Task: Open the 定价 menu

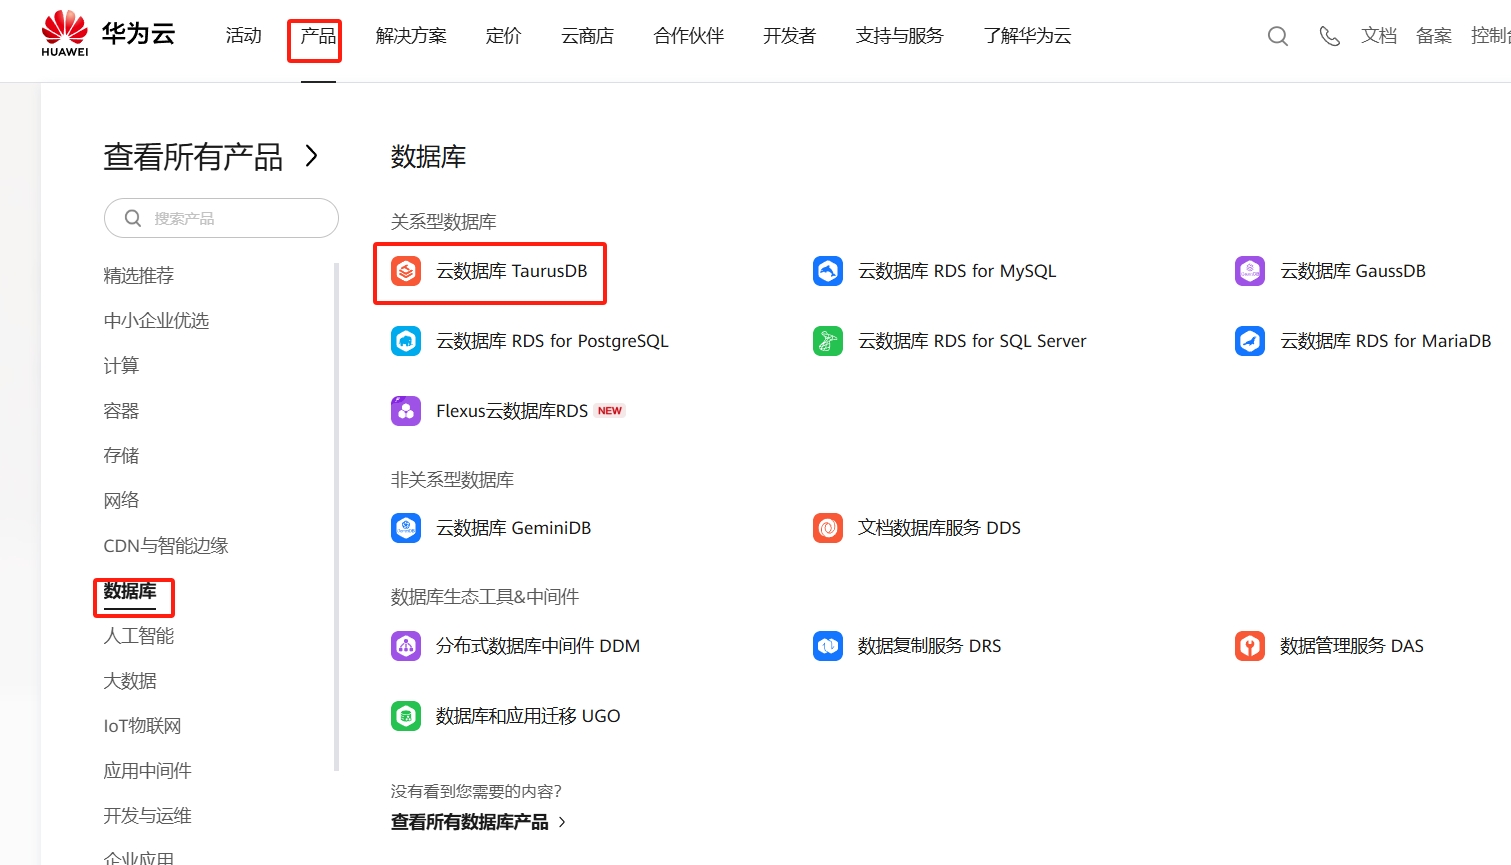Action: pyautogui.click(x=503, y=36)
